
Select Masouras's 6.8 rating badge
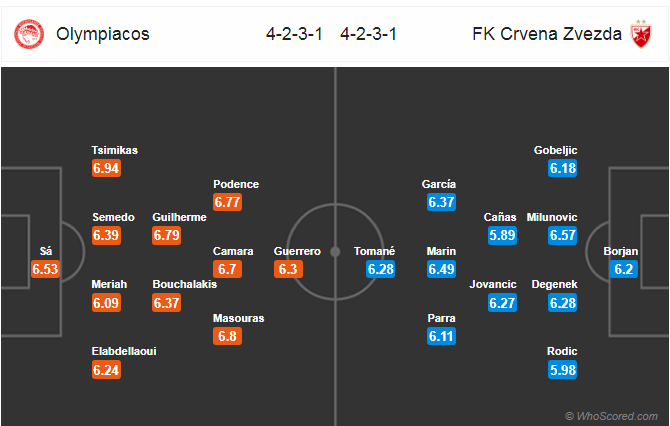tap(227, 336)
